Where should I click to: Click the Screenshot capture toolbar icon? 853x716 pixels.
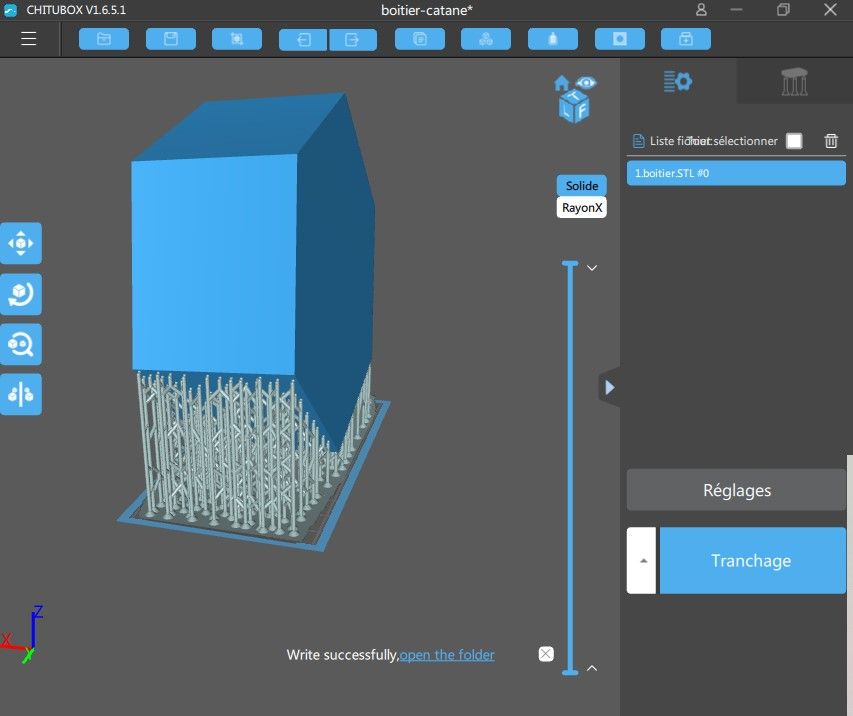tap(237, 39)
